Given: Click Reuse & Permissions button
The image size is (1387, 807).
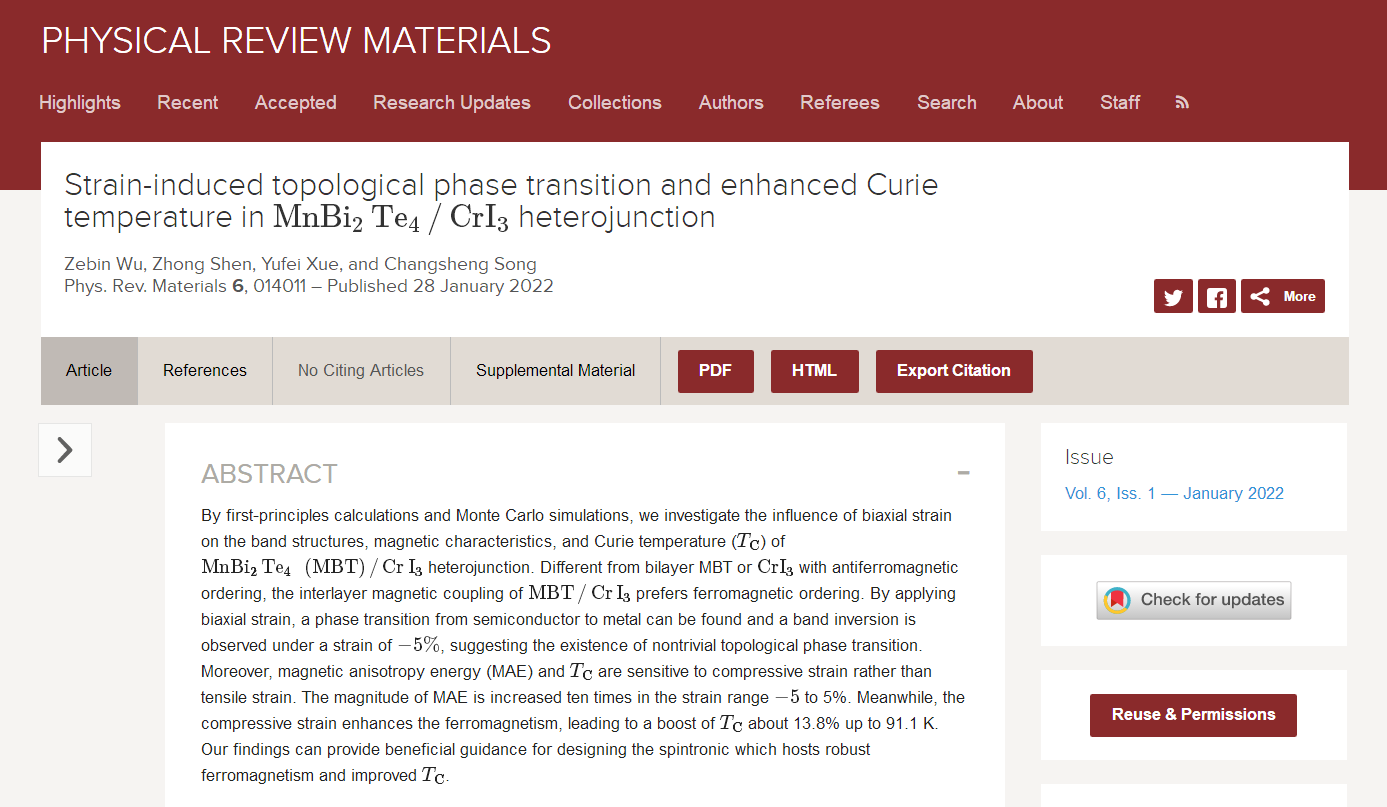Looking at the screenshot, I should [1193, 715].
